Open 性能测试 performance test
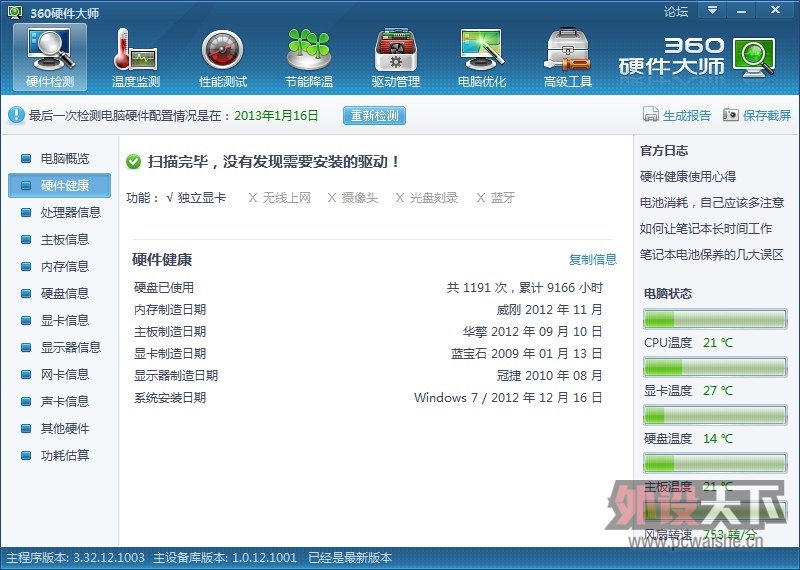Image resolution: width=800 pixels, height=570 pixels. point(222,57)
